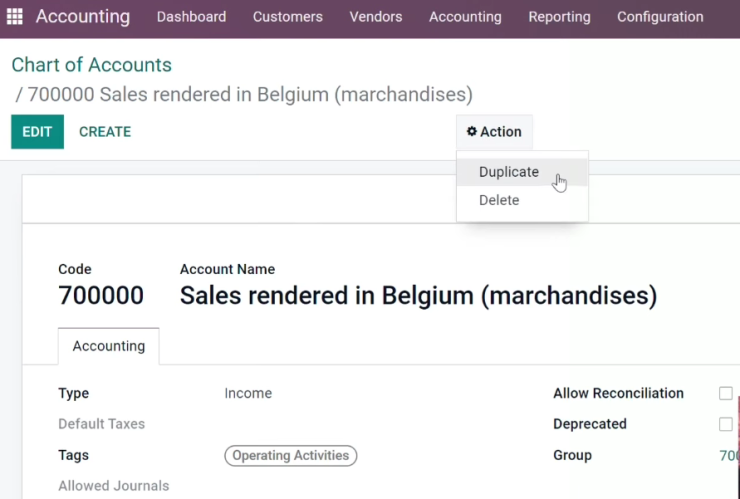The width and height of the screenshot is (740, 499).
Task: Open the apps grid menu icon
Action: pyautogui.click(x=15, y=17)
